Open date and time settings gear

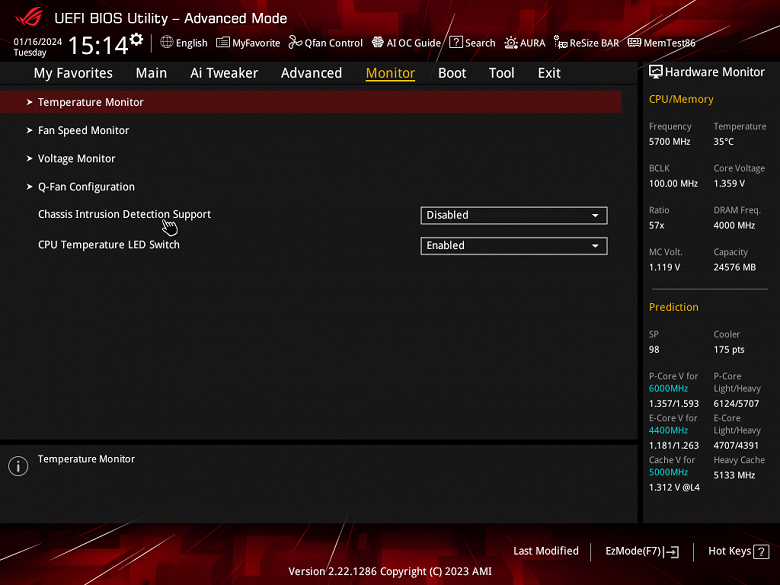point(136,39)
